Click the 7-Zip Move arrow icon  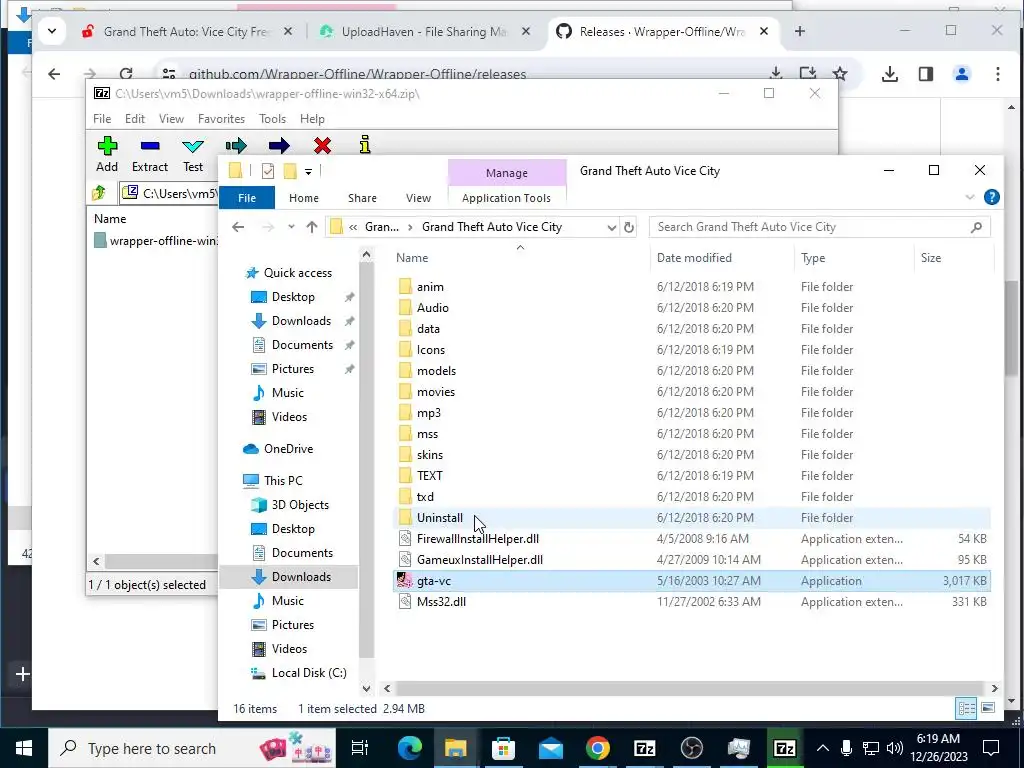coord(279,146)
